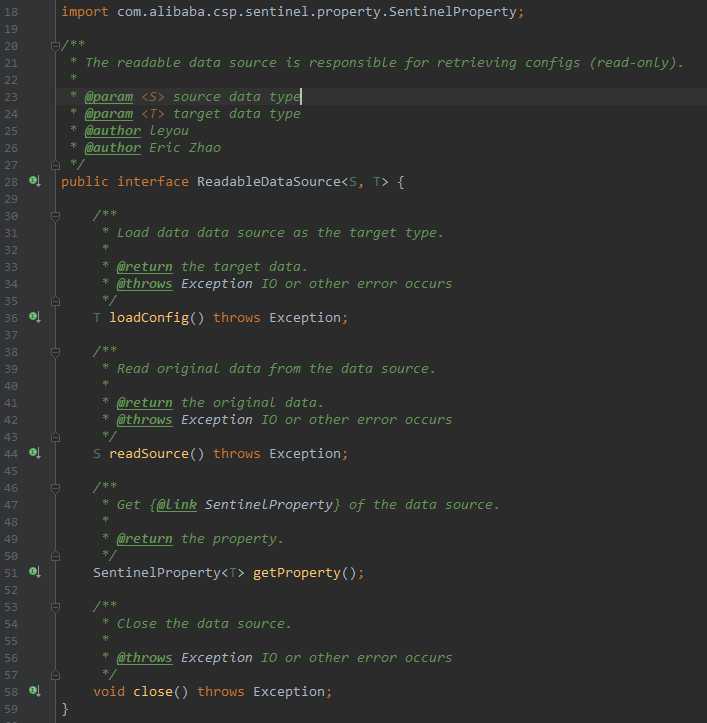Screen dimensions: 707x723
Task: Click the fold end marker at line 50
Action: click(x=55, y=556)
